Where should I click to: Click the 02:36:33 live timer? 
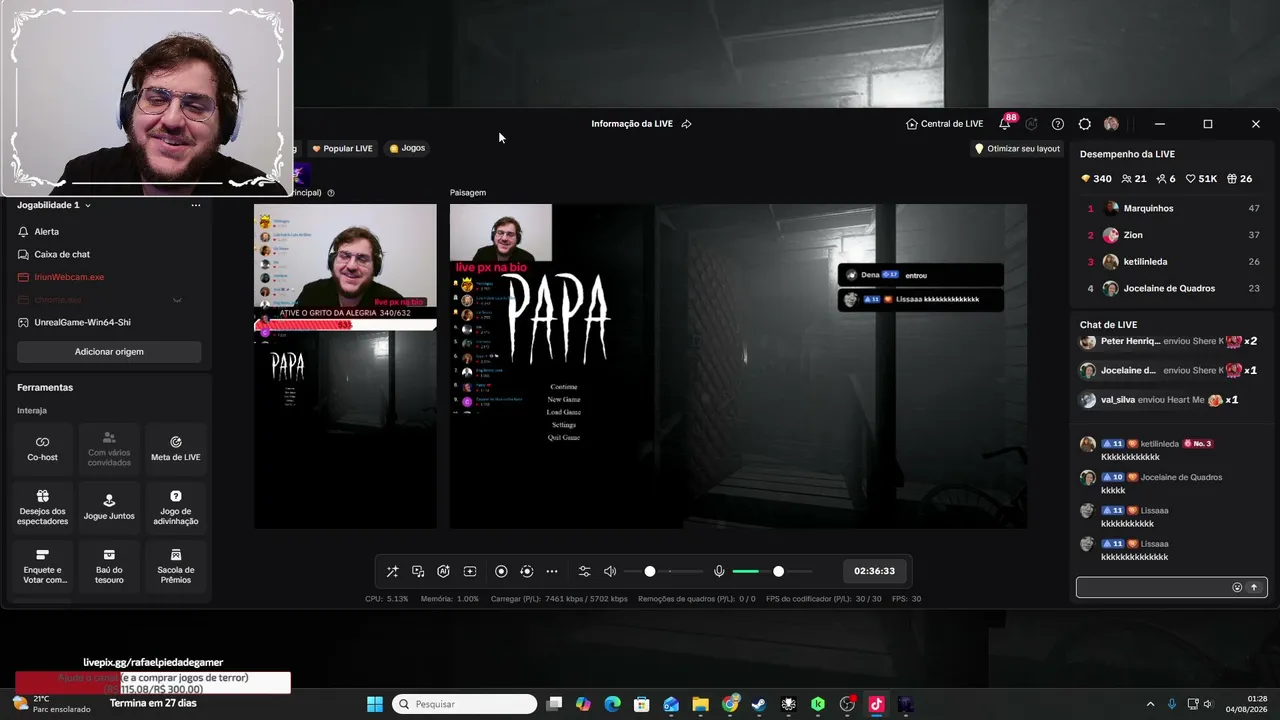874,571
